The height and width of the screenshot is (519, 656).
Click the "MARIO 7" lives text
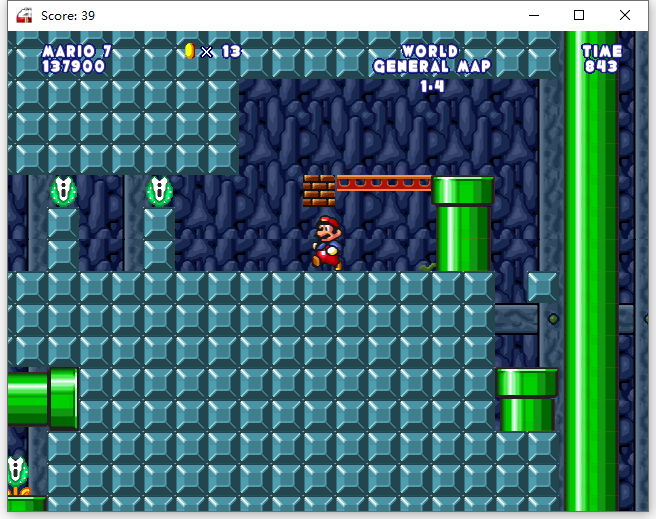tap(77, 51)
